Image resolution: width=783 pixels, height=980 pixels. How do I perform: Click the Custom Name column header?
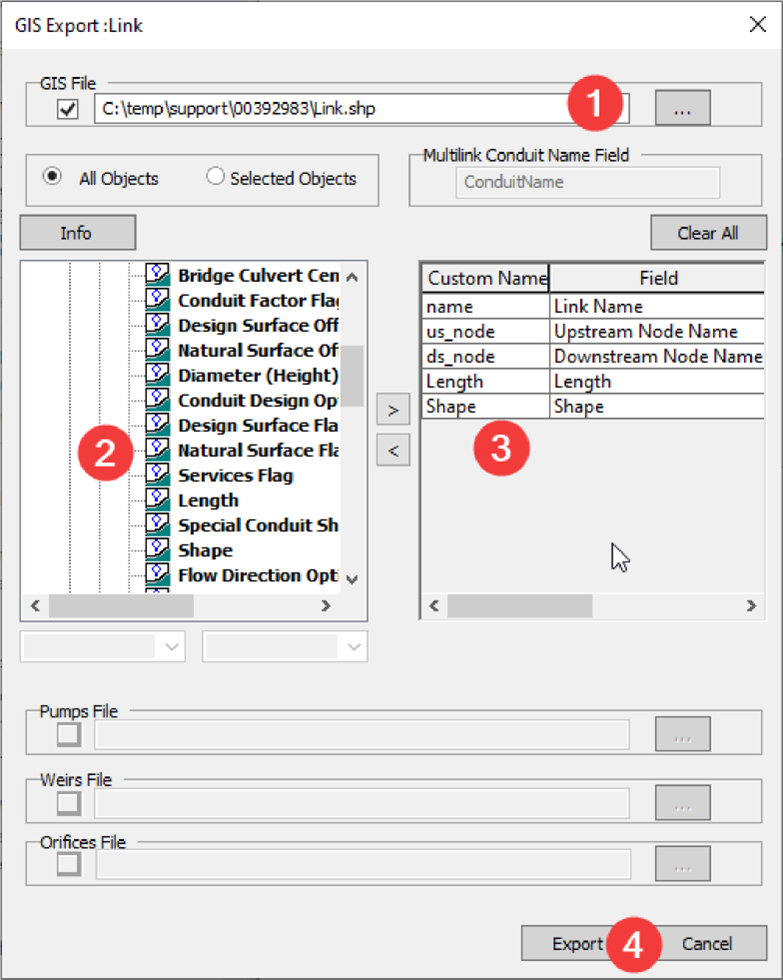(x=486, y=278)
